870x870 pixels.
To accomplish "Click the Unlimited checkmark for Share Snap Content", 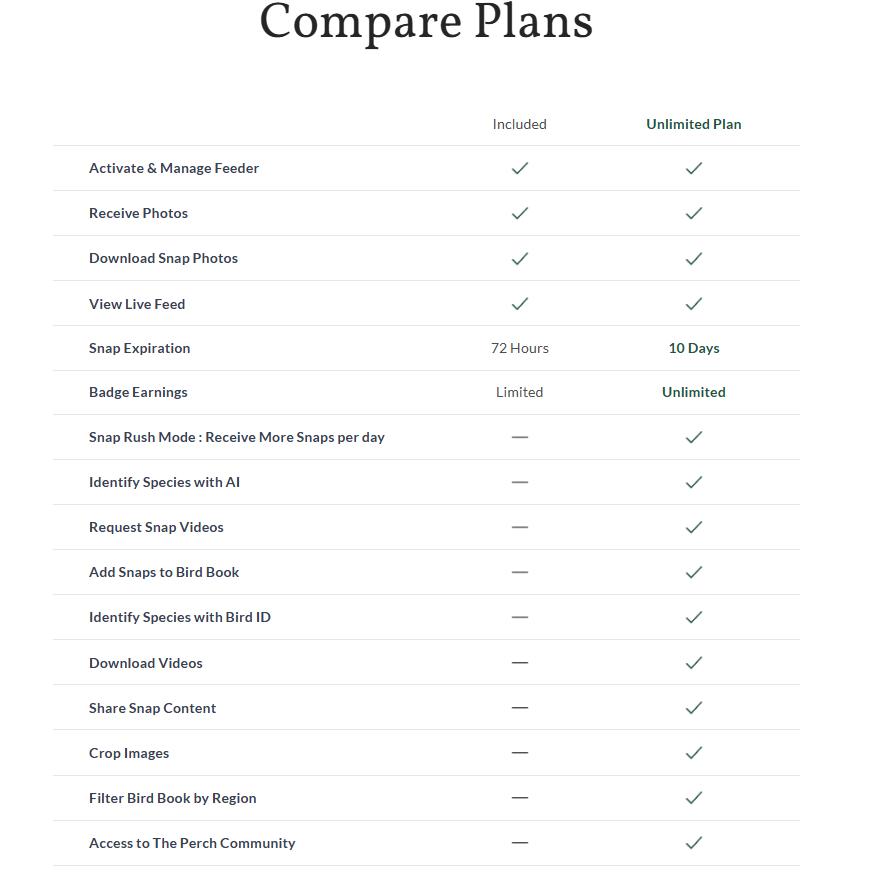I will click(694, 707).
